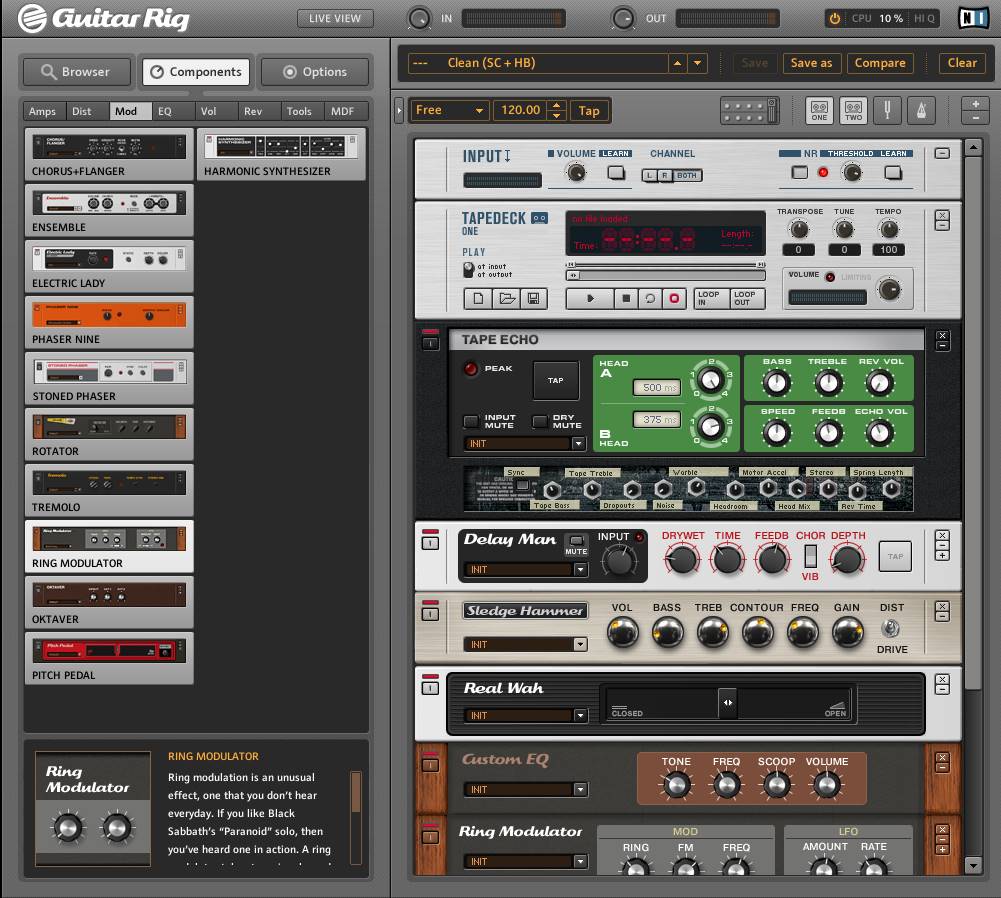Select the Stoned Phaser component

109,378
